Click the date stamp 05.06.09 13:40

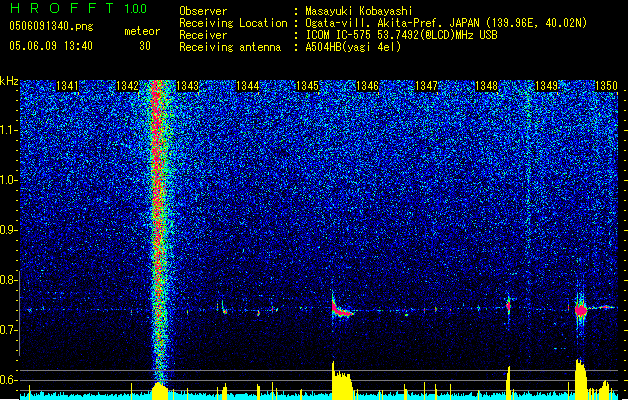coord(51,46)
